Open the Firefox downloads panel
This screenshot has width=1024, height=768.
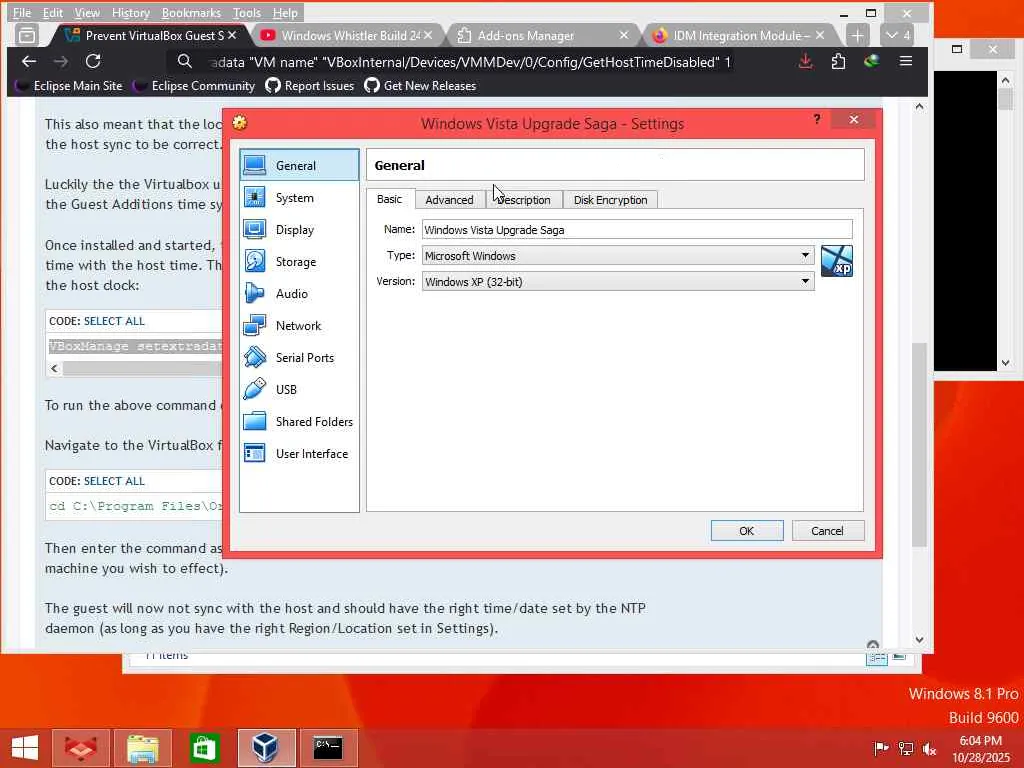806,61
